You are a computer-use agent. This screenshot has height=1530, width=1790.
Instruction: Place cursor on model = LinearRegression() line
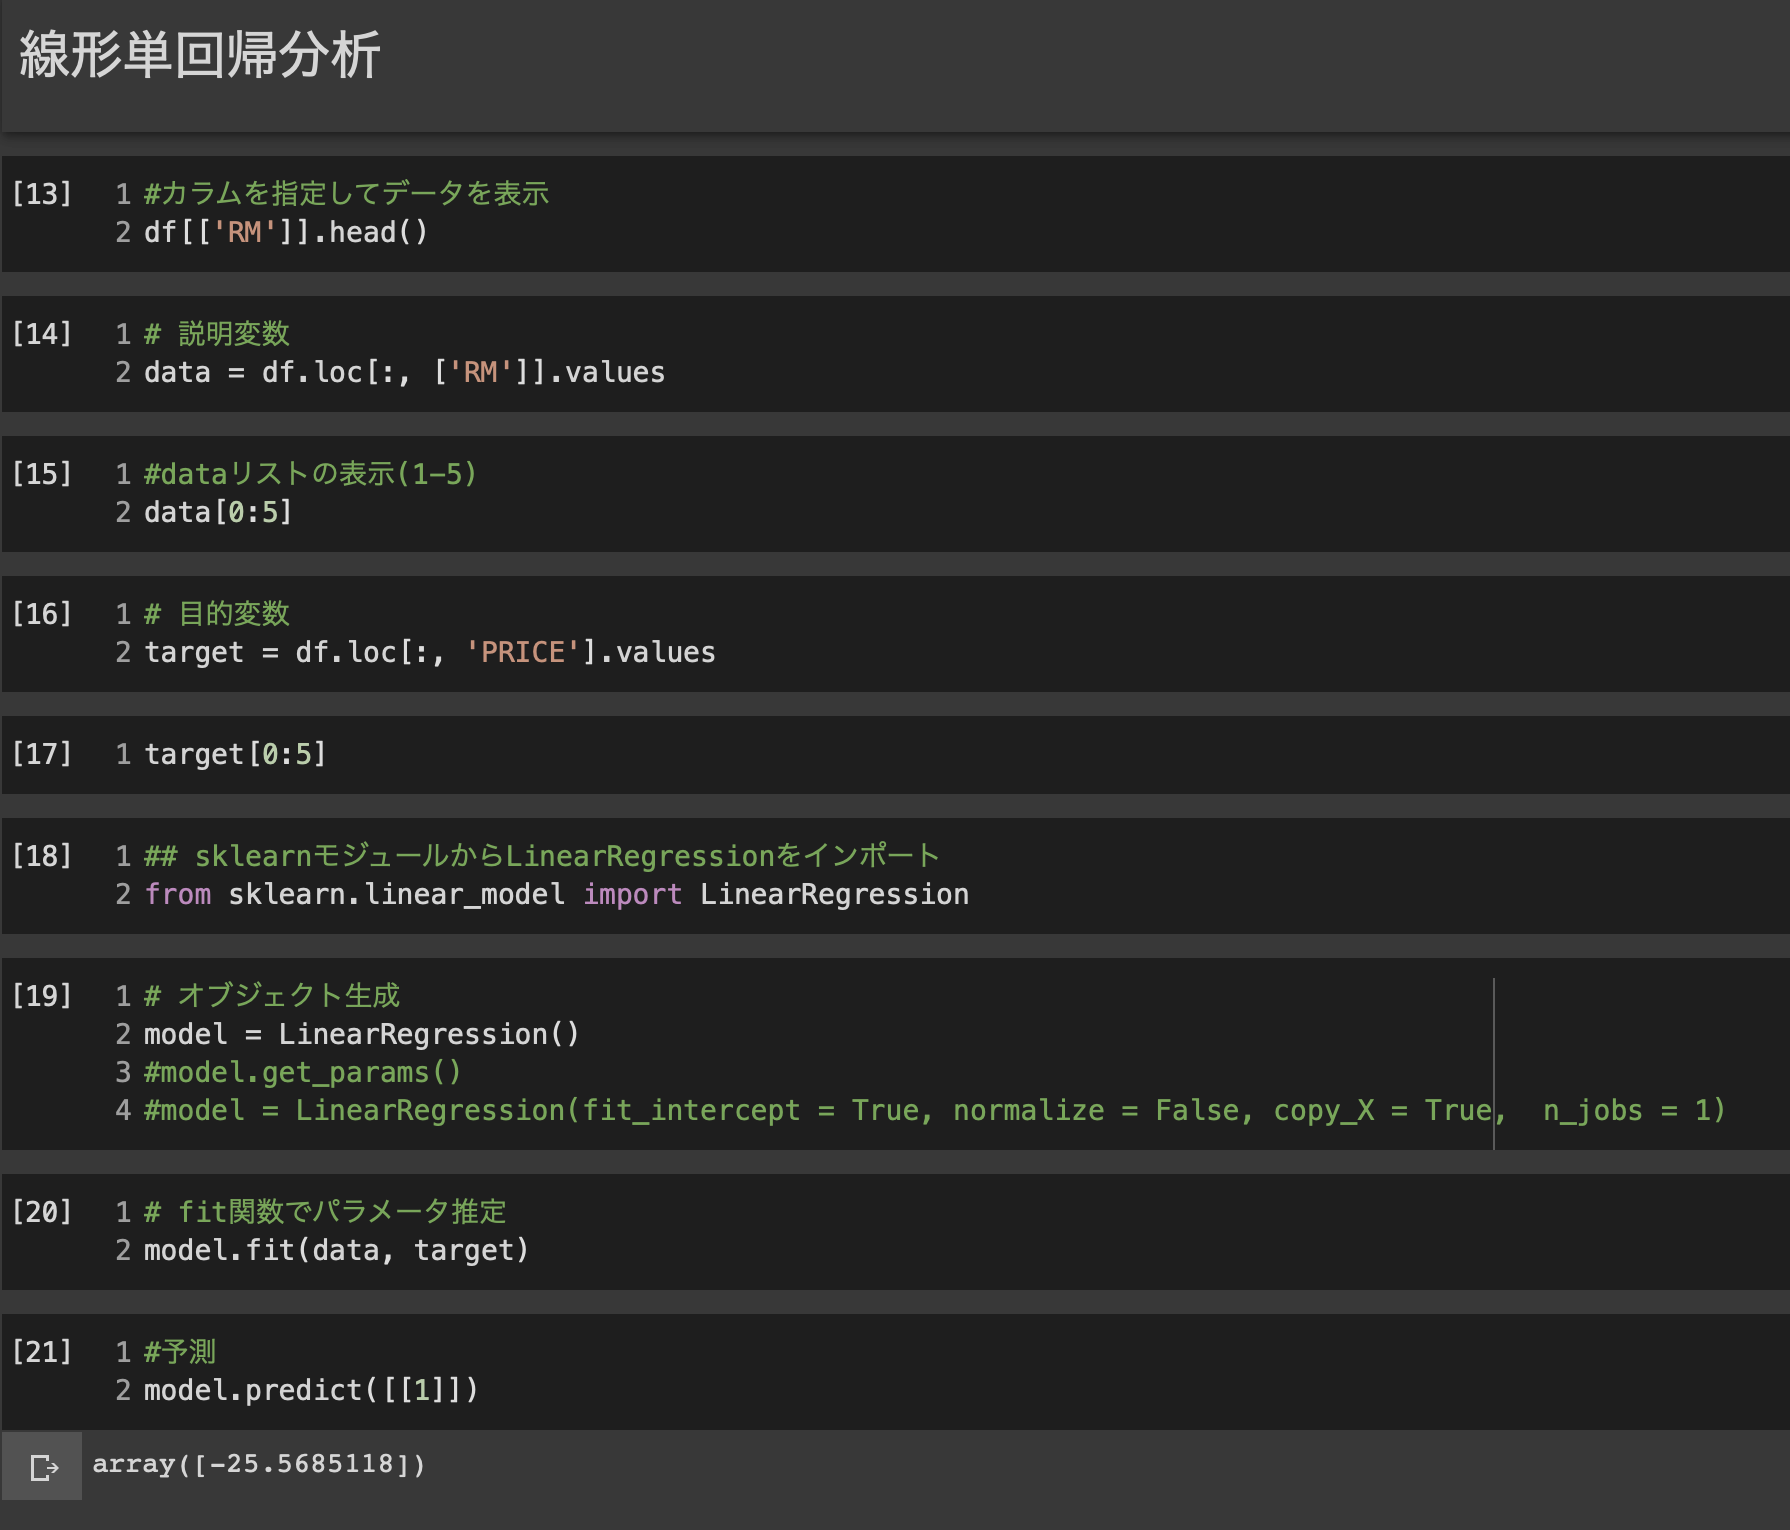tap(362, 1034)
